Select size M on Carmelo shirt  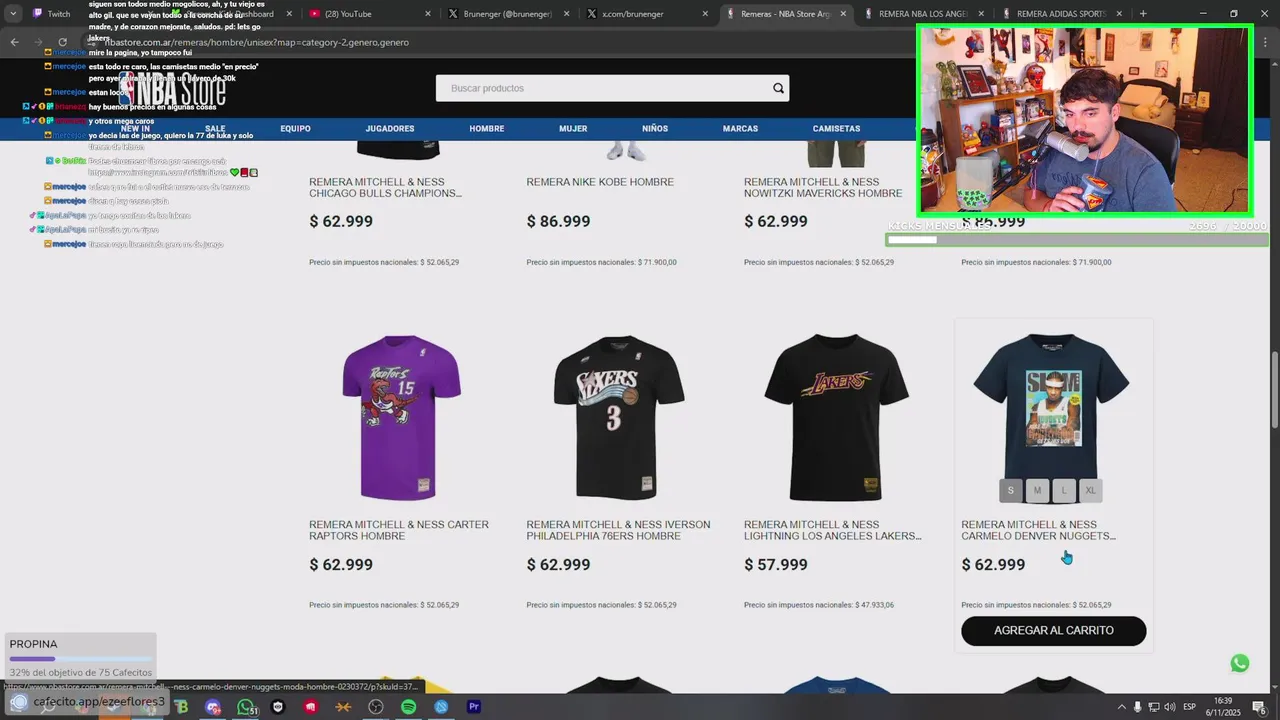(1037, 490)
